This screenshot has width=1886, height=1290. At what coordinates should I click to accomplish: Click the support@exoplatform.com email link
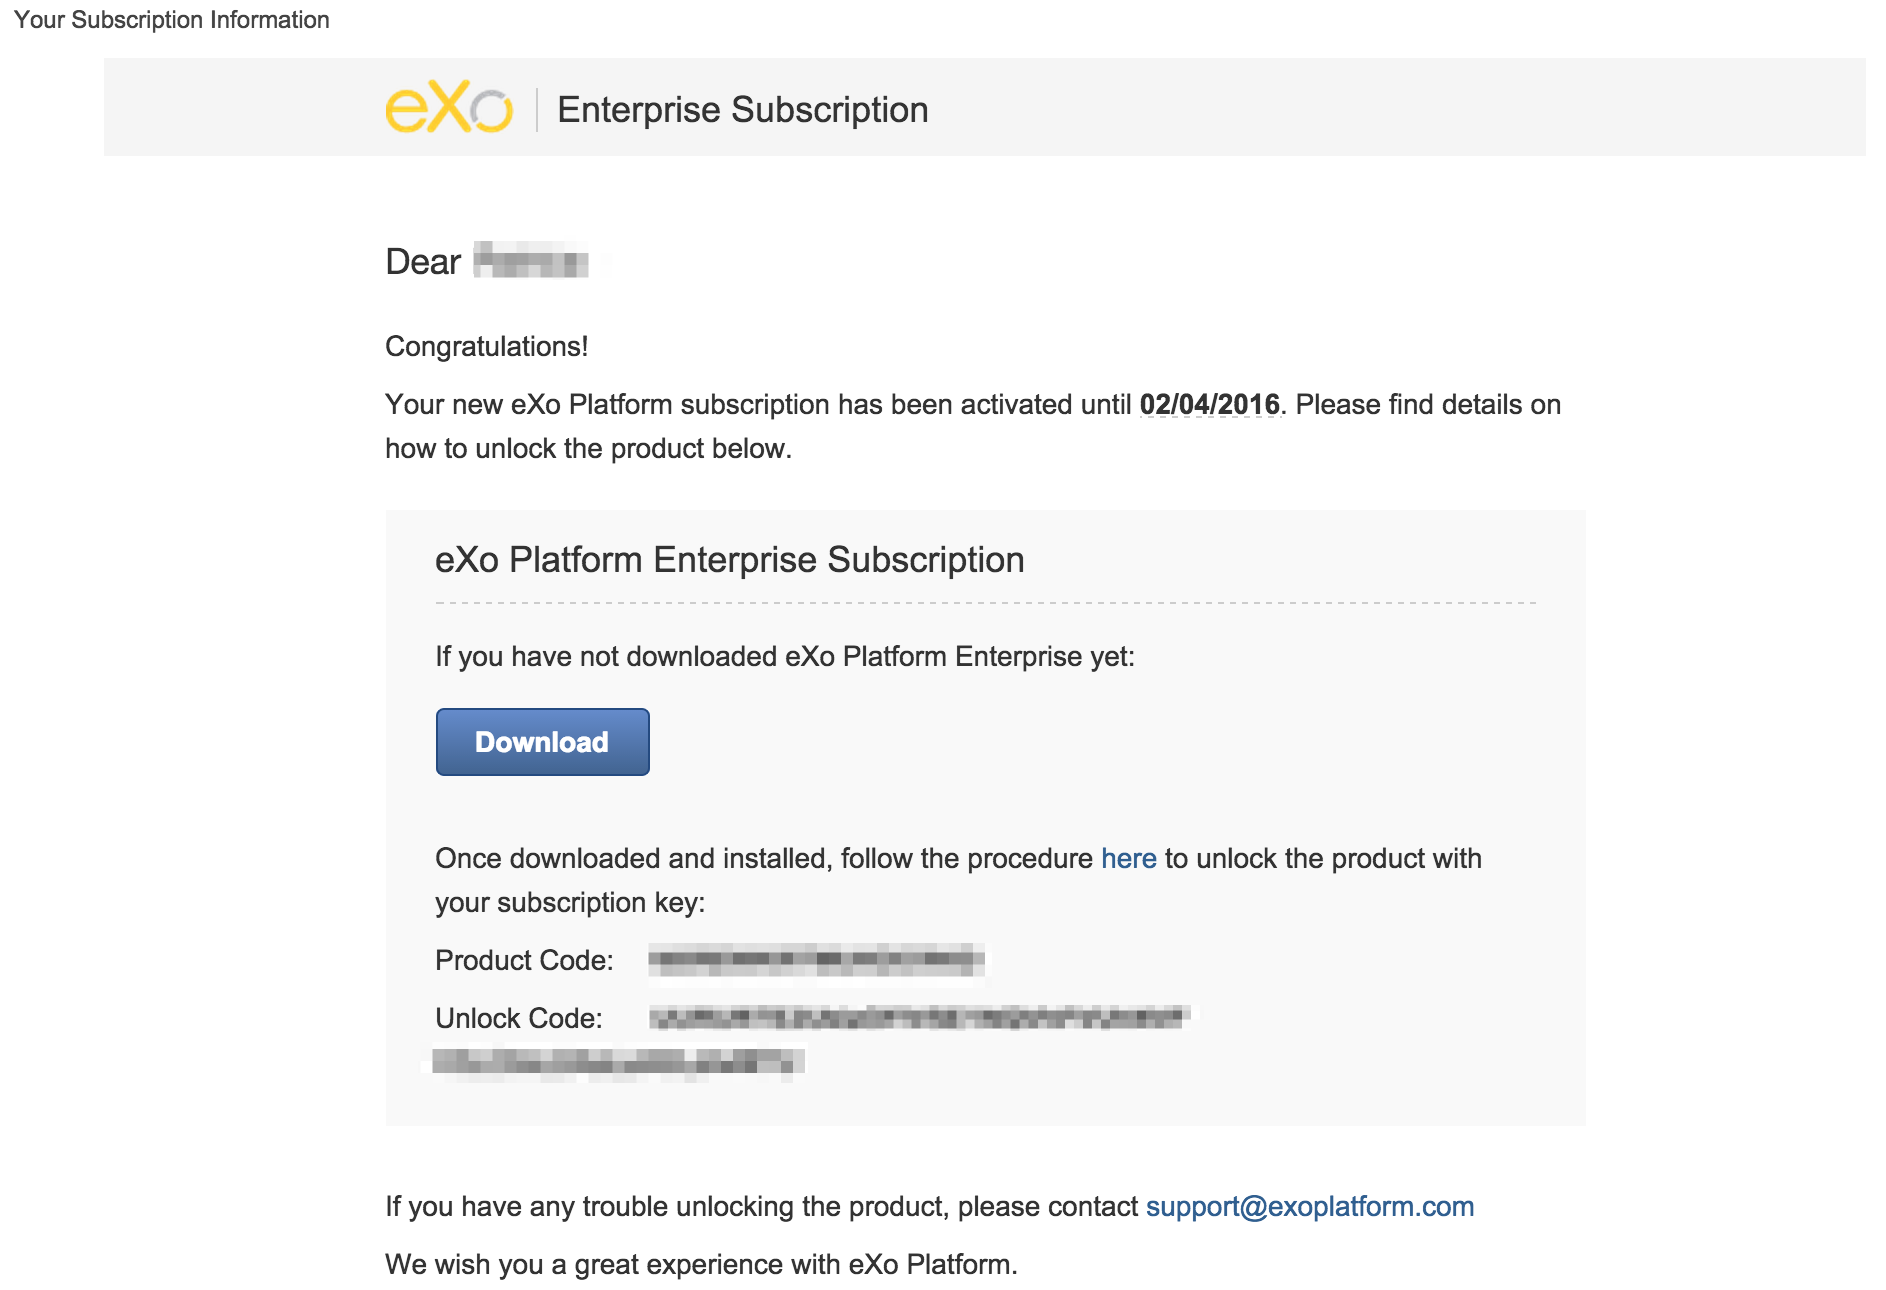(1309, 1207)
